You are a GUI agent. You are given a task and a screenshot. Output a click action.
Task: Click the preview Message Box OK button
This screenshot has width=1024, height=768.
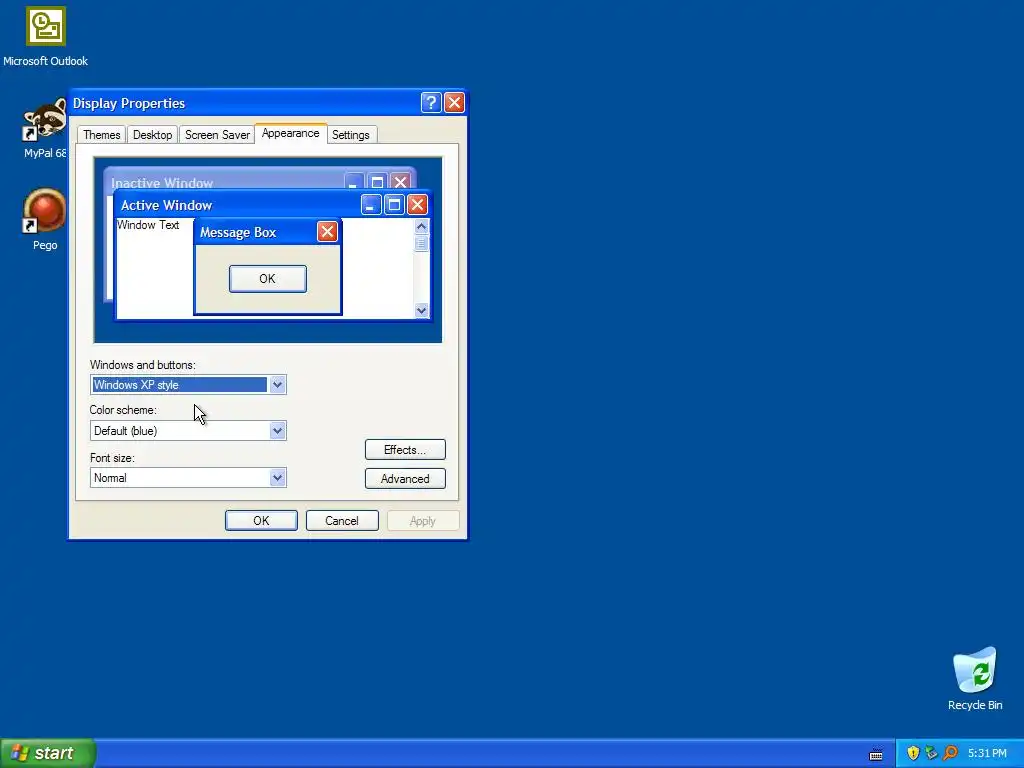click(x=268, y=279)
